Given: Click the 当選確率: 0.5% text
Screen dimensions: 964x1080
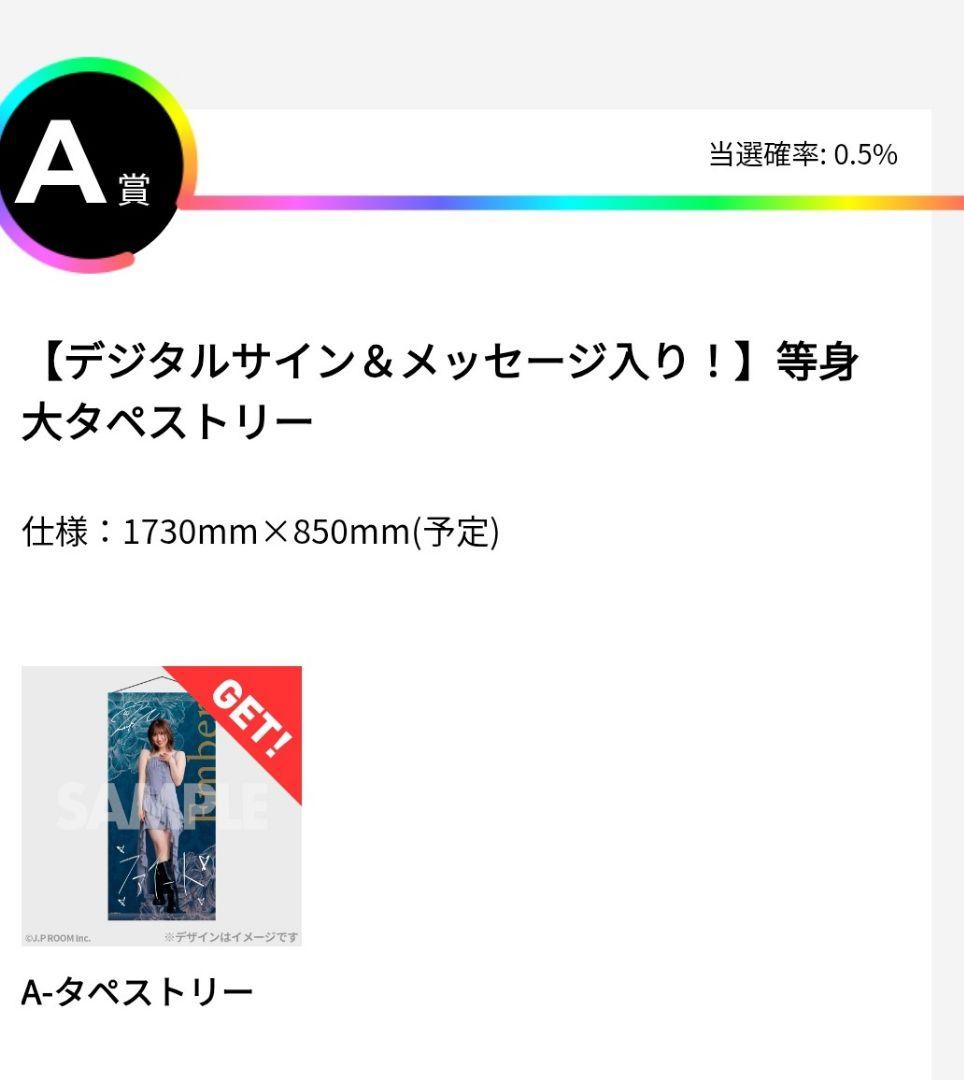Looking at the screenshot, I should pos(803,155).
